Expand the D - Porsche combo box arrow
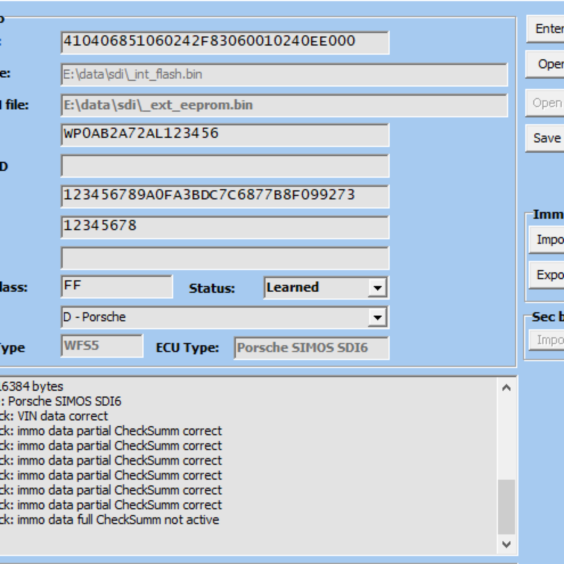 point(377,317)
